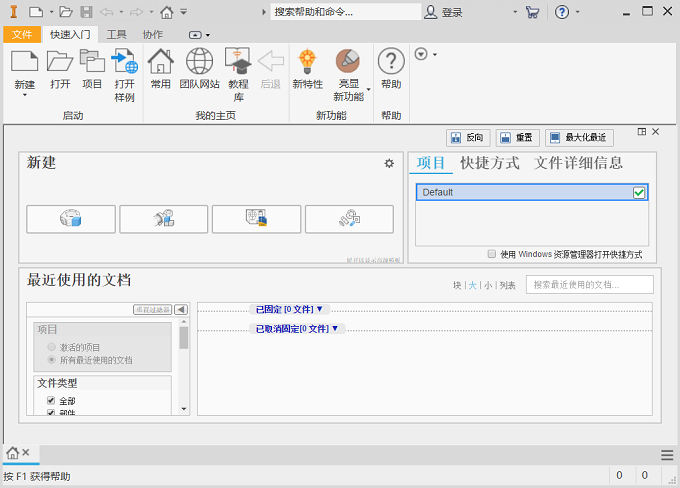Viewport: 680px width, 488px height.
Task: Click the 新建 ribbon icon
Action: 25,61
